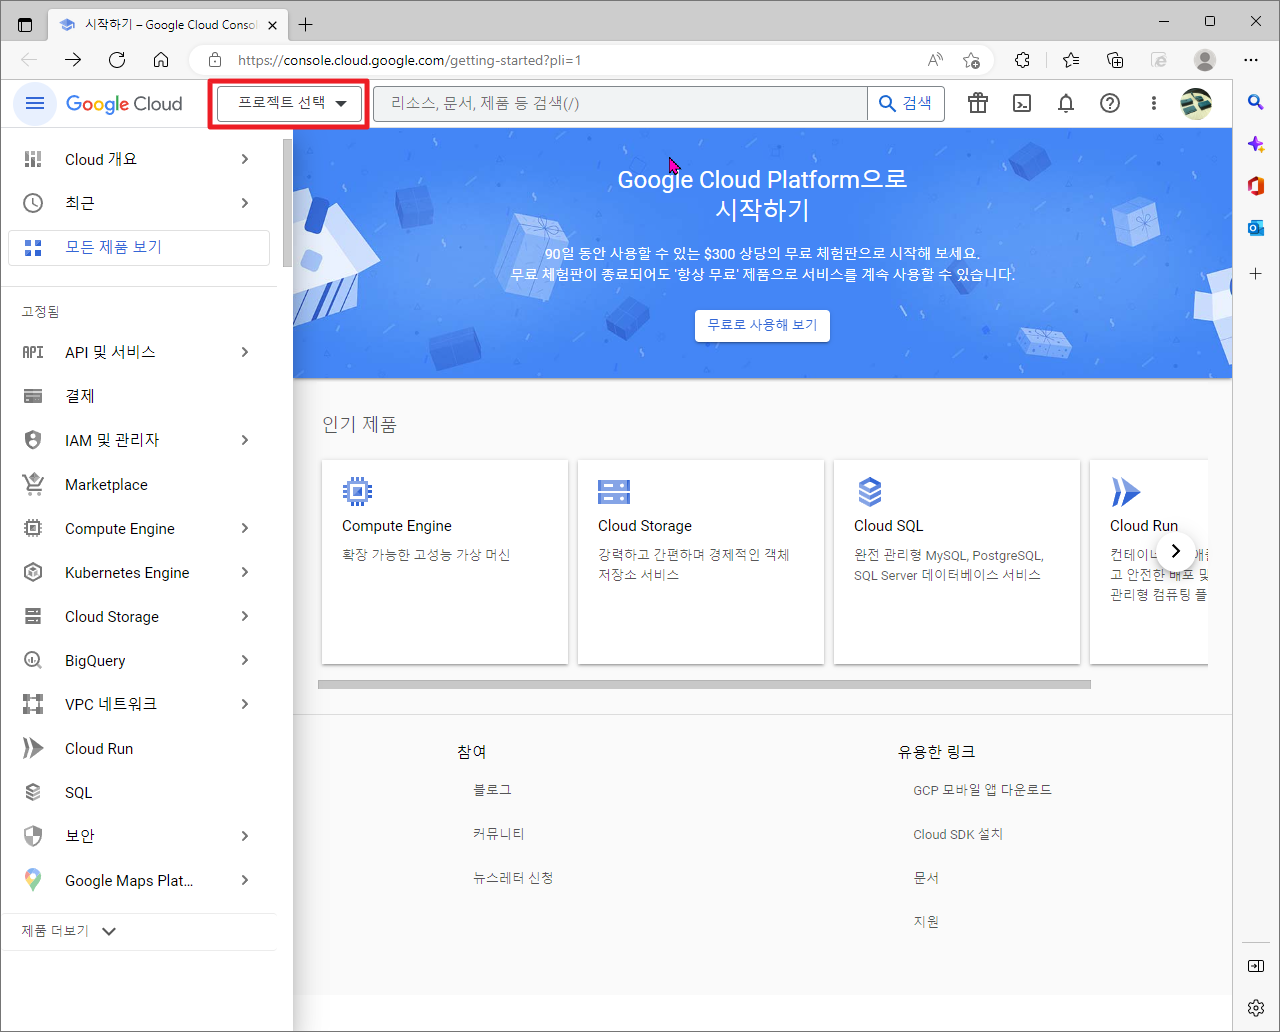Toggle the hamburger navigation menu
Image resolution: width=1280 pixels, height=1032 pixels.
35,103
